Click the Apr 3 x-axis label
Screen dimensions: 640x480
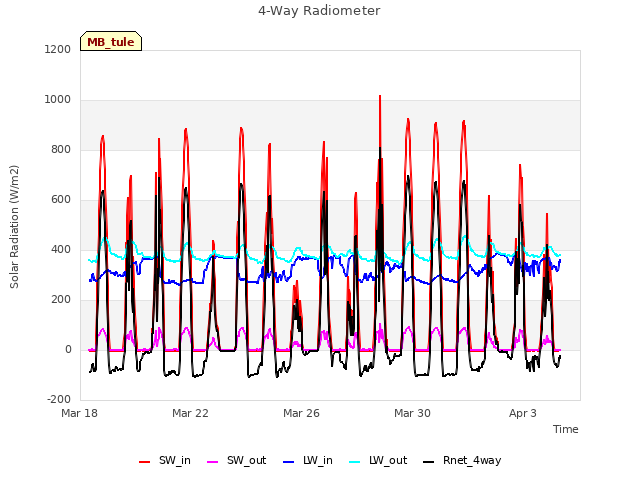(523, 413)
